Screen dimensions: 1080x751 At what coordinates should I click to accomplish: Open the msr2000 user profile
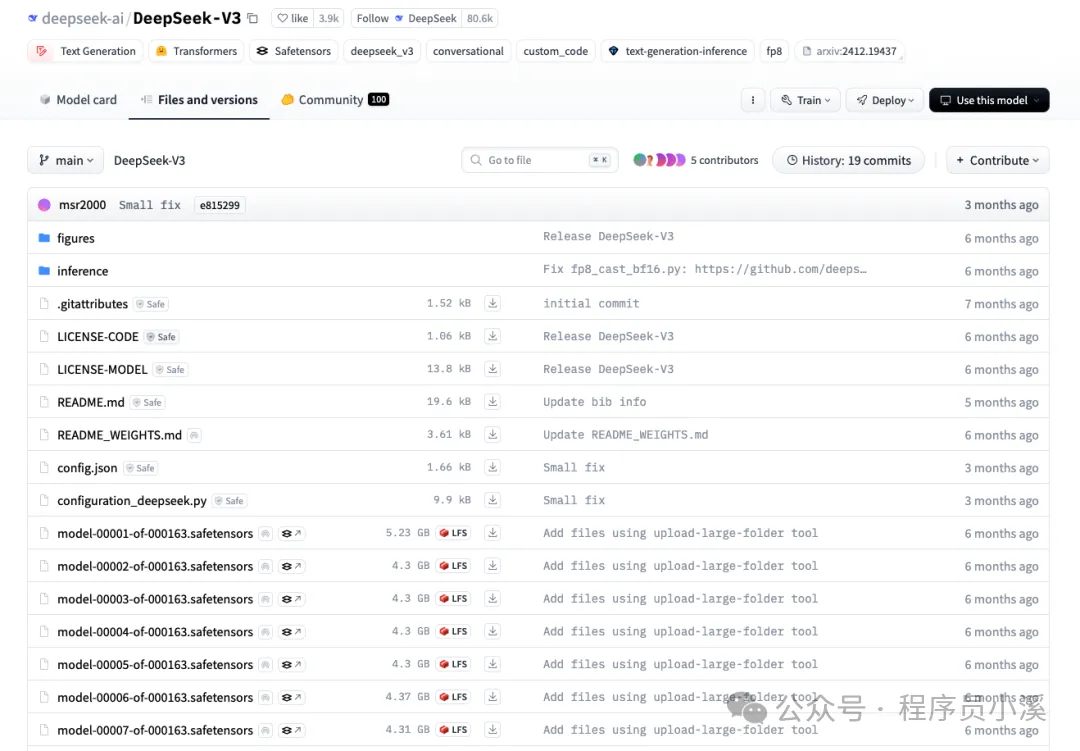82,205
